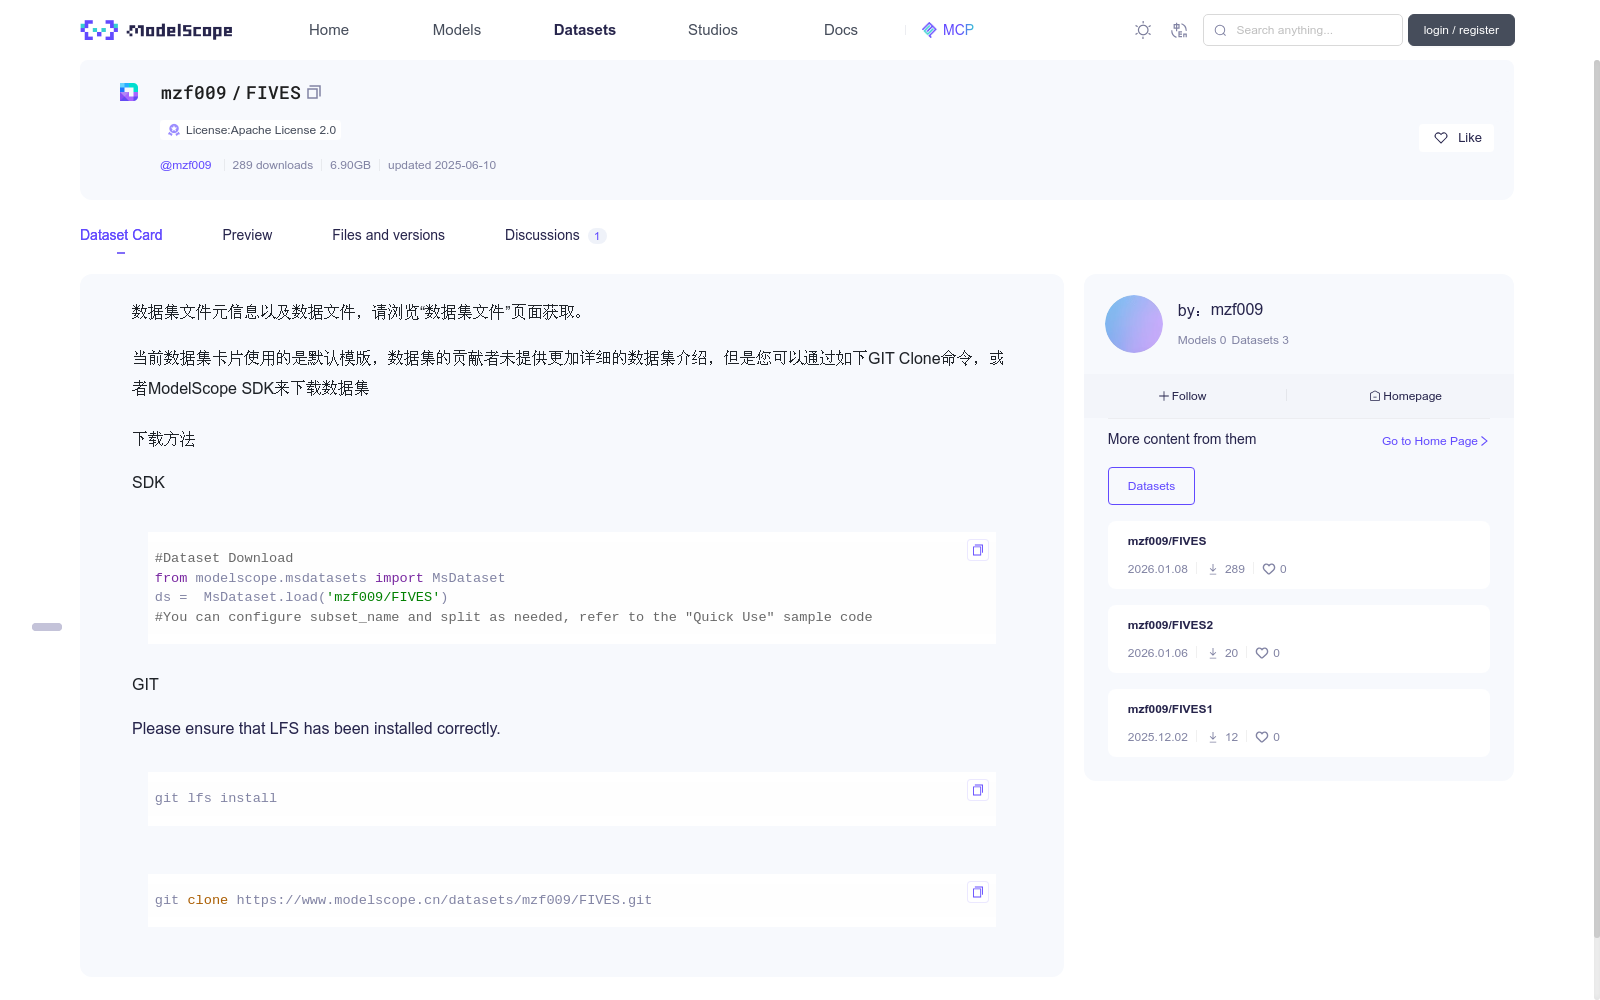Open the mzf009/FIVES dataset card in sidebar

(1298, 555)
